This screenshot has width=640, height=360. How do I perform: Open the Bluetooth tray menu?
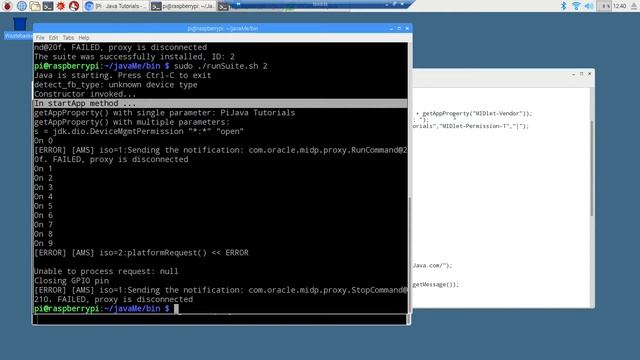click(564, 6)
